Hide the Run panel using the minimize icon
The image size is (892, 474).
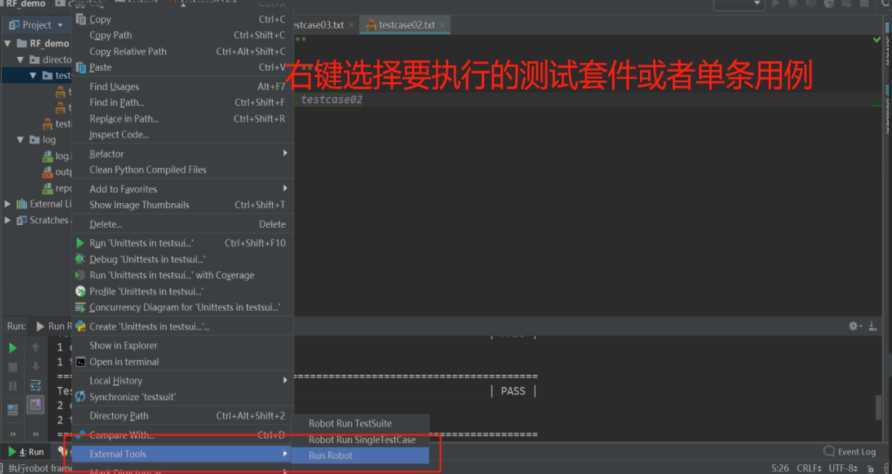click(873, 326)
